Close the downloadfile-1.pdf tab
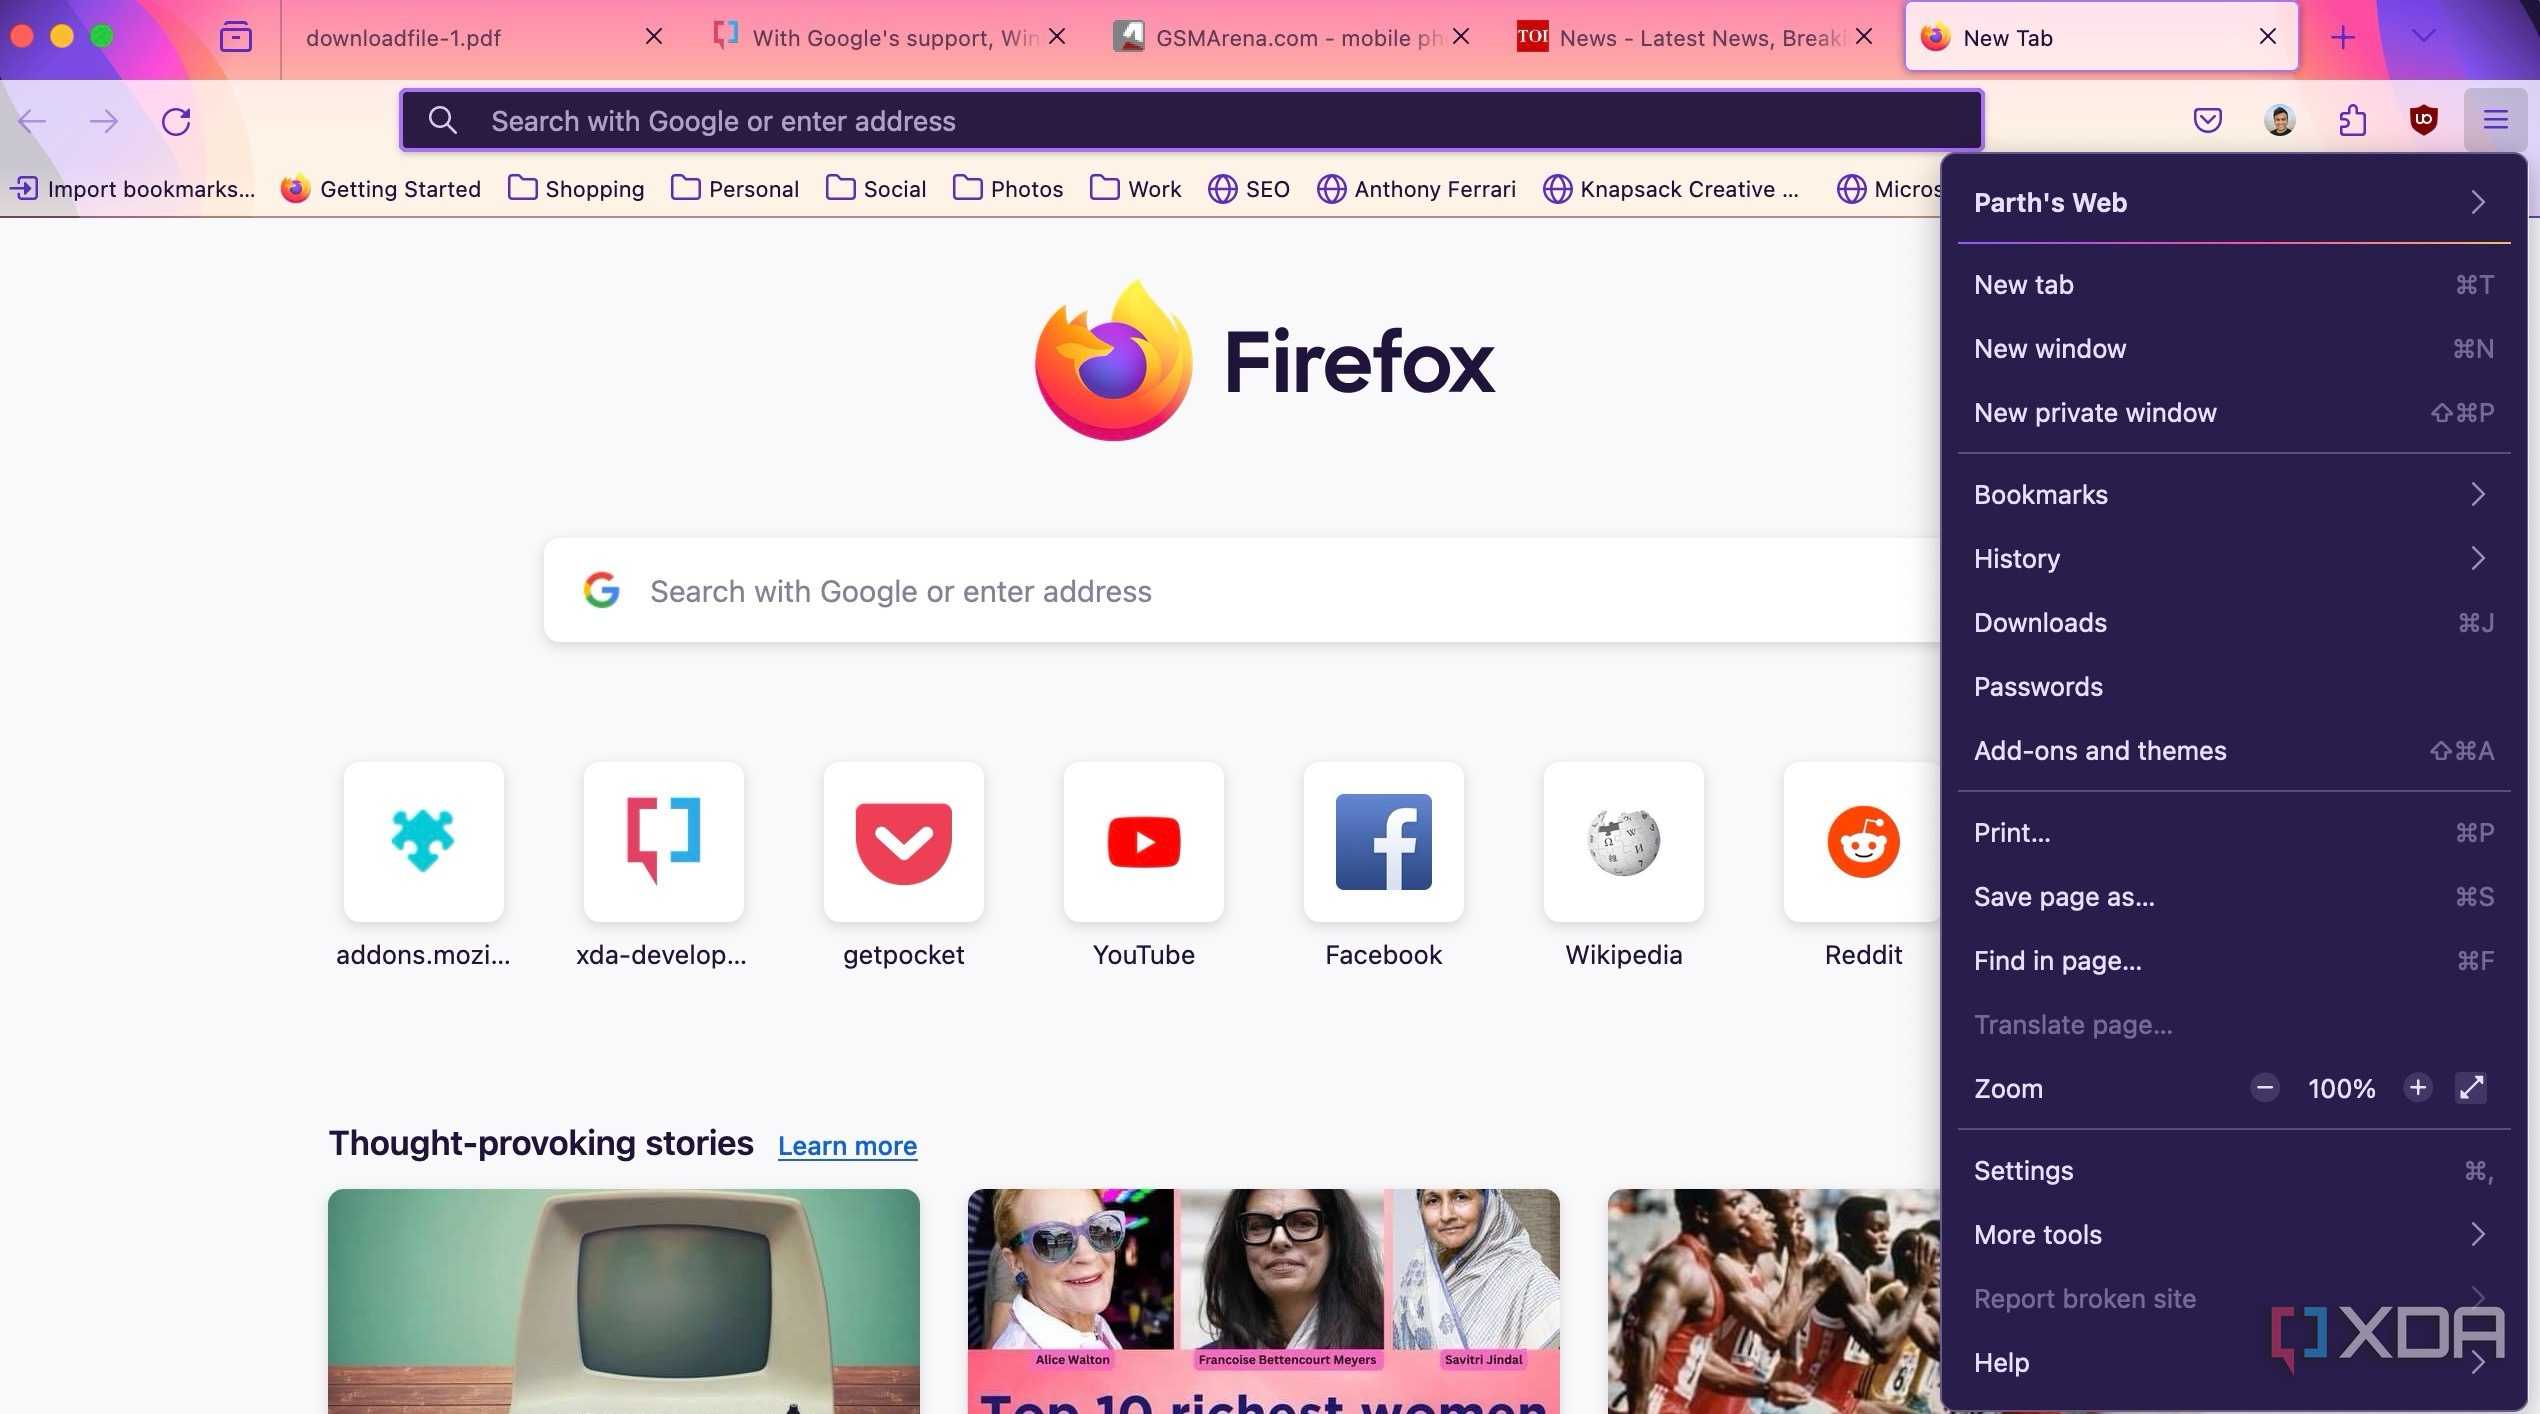The image size is (2540, 1414). (x=654, y=36)
